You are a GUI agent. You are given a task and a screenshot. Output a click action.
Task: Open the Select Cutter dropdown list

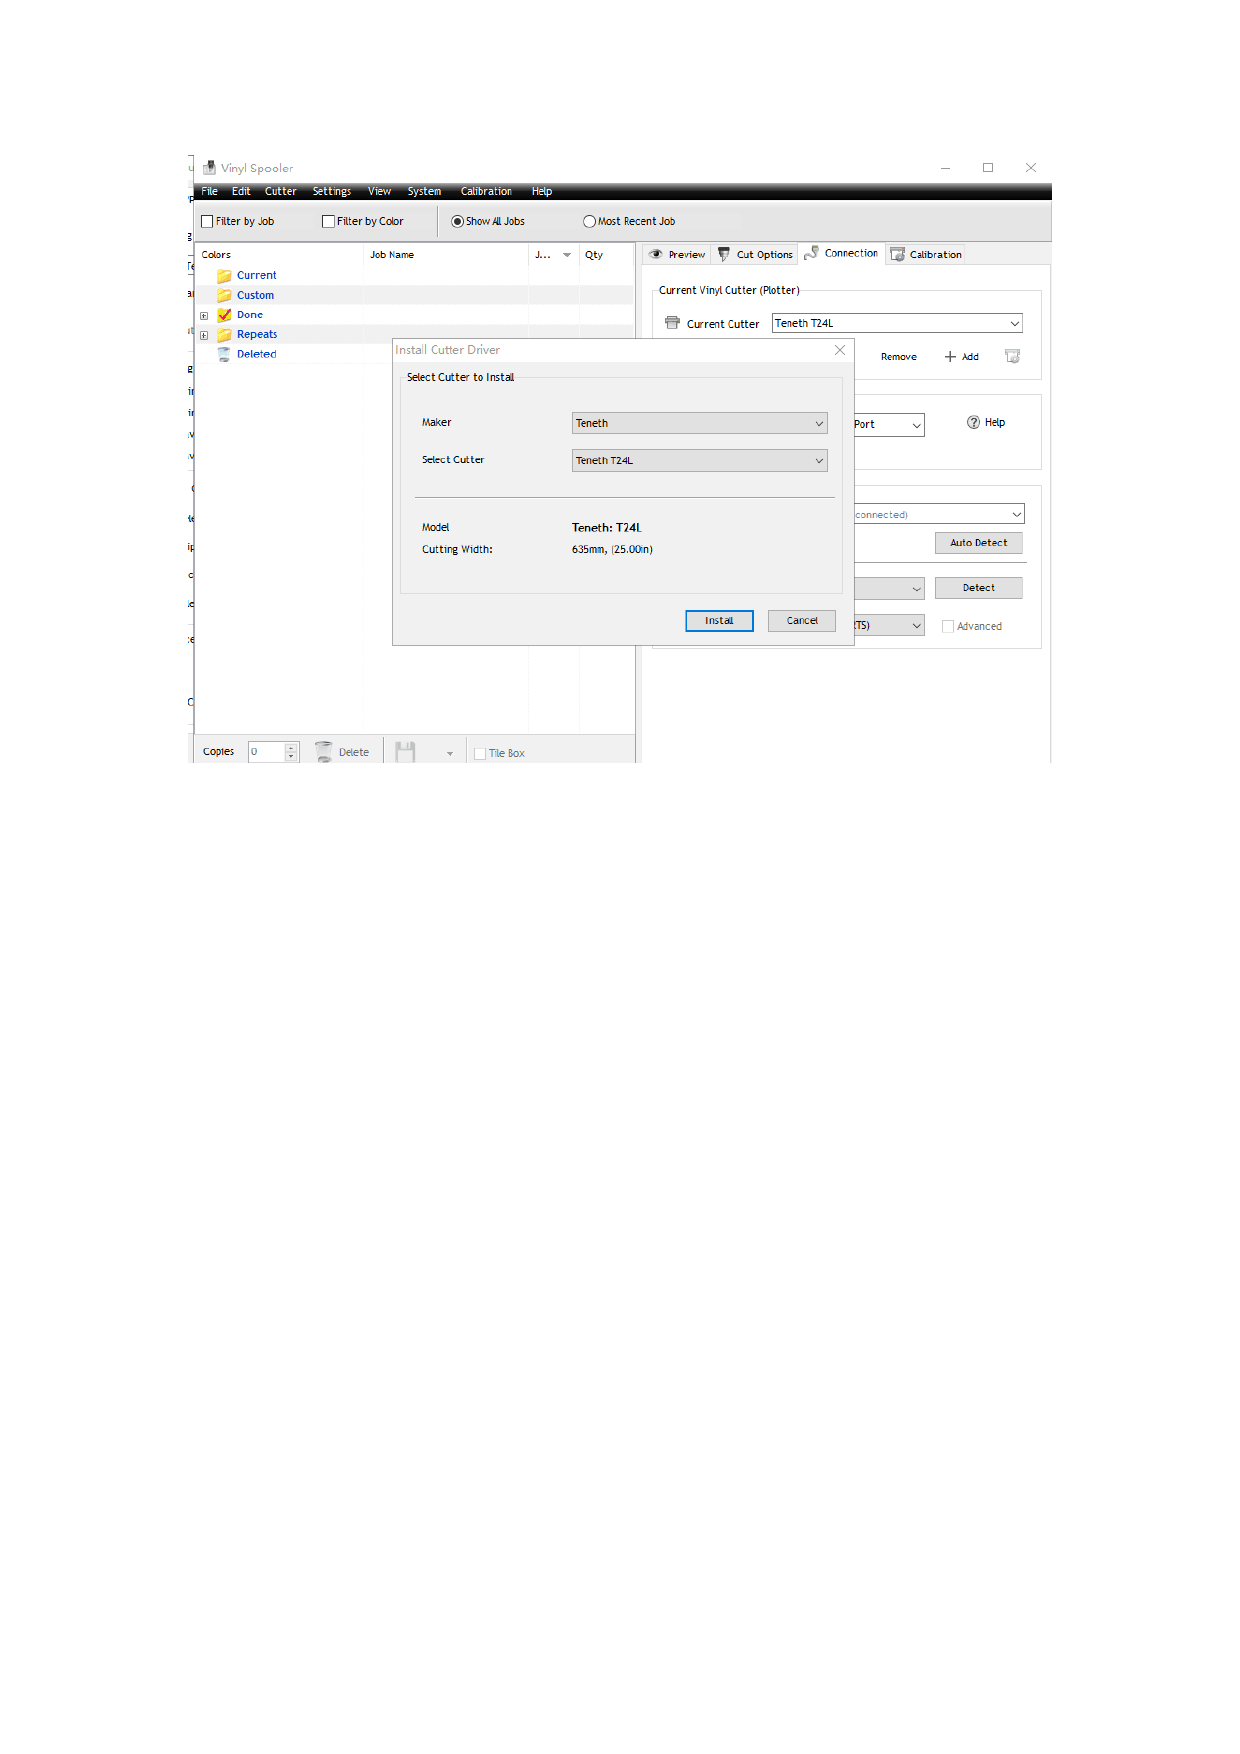(x=699, y=461)
